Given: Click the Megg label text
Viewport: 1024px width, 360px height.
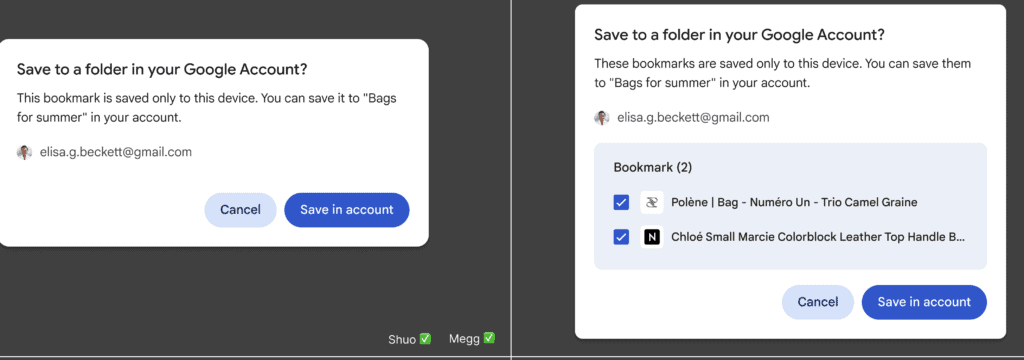Looking at the screenshot, I should [x=464, y=339].
